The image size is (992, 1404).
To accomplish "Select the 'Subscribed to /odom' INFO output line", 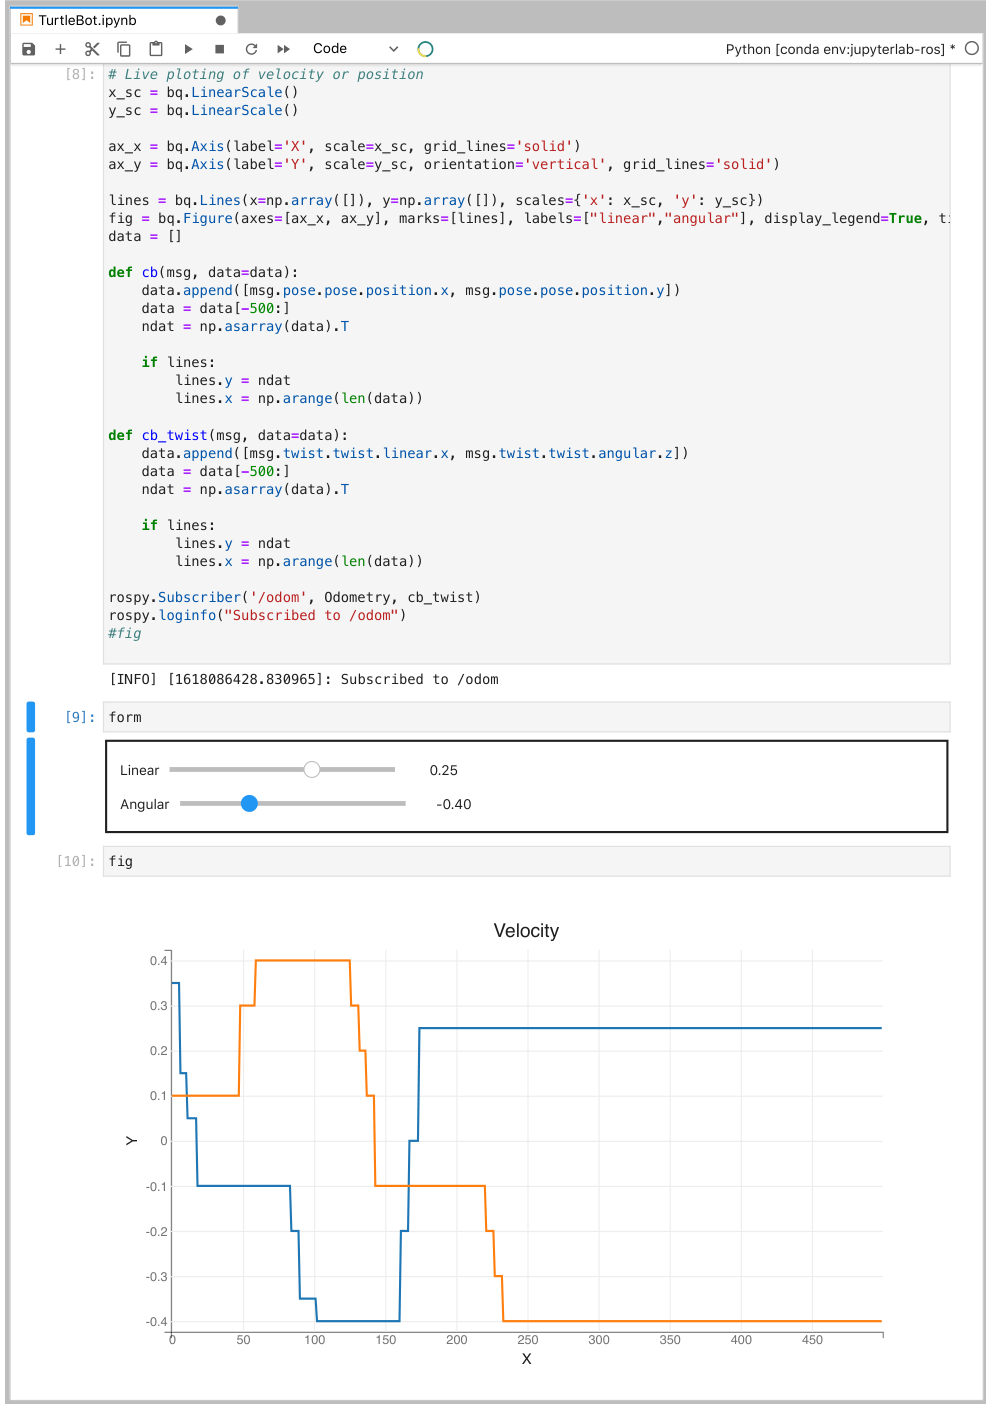I will 304,680.
